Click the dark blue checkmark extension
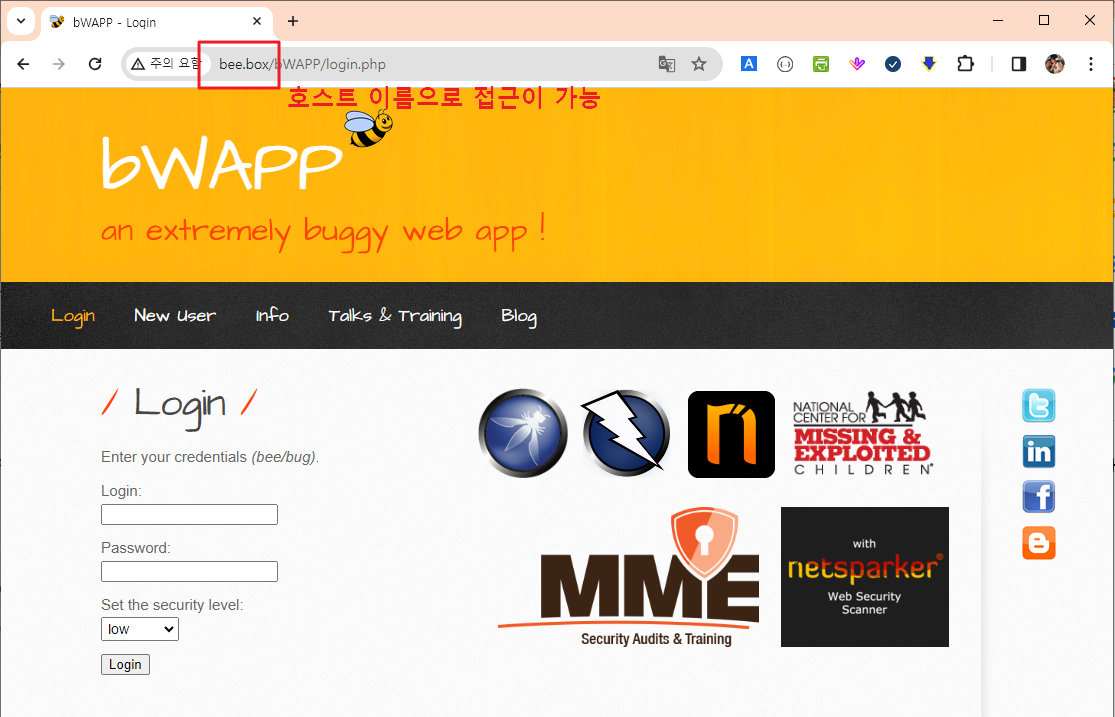 [x=893, y=64]
